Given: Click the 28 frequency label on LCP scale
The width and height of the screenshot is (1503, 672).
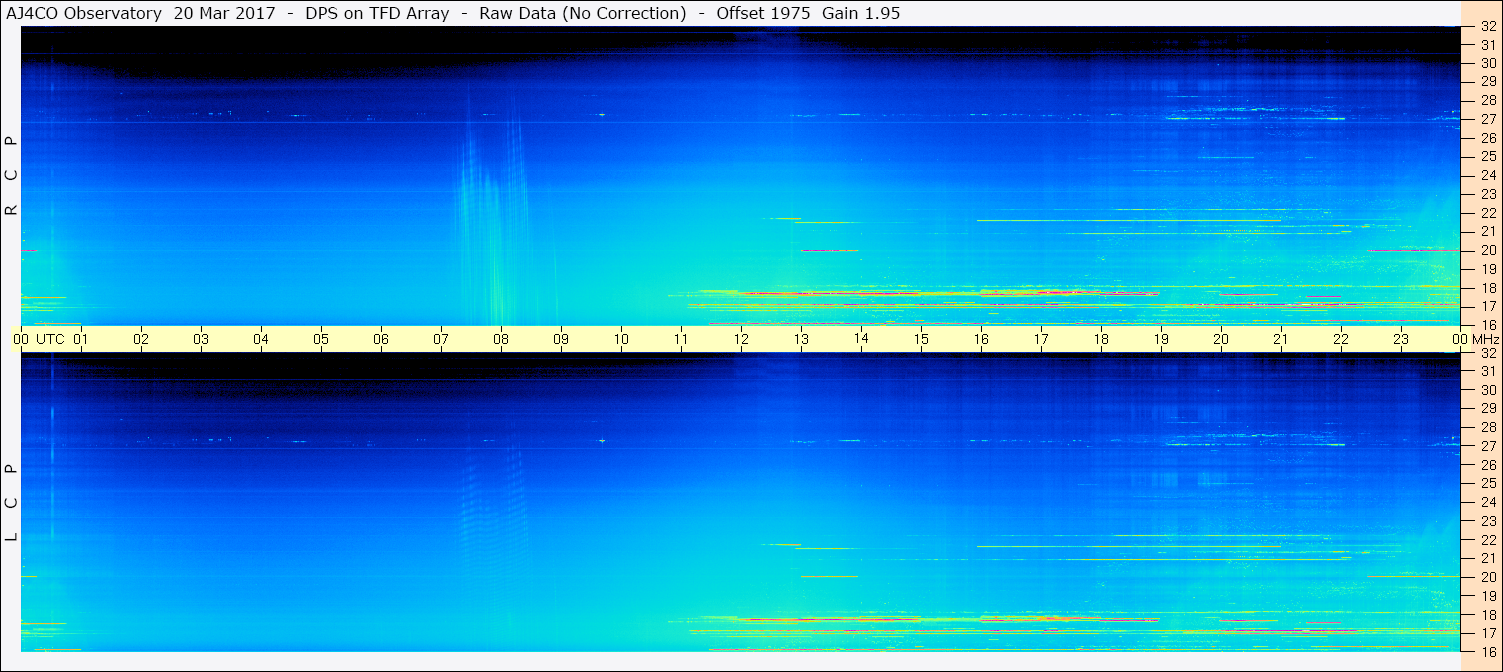Looking at the screenshot, I should 1488,427.
